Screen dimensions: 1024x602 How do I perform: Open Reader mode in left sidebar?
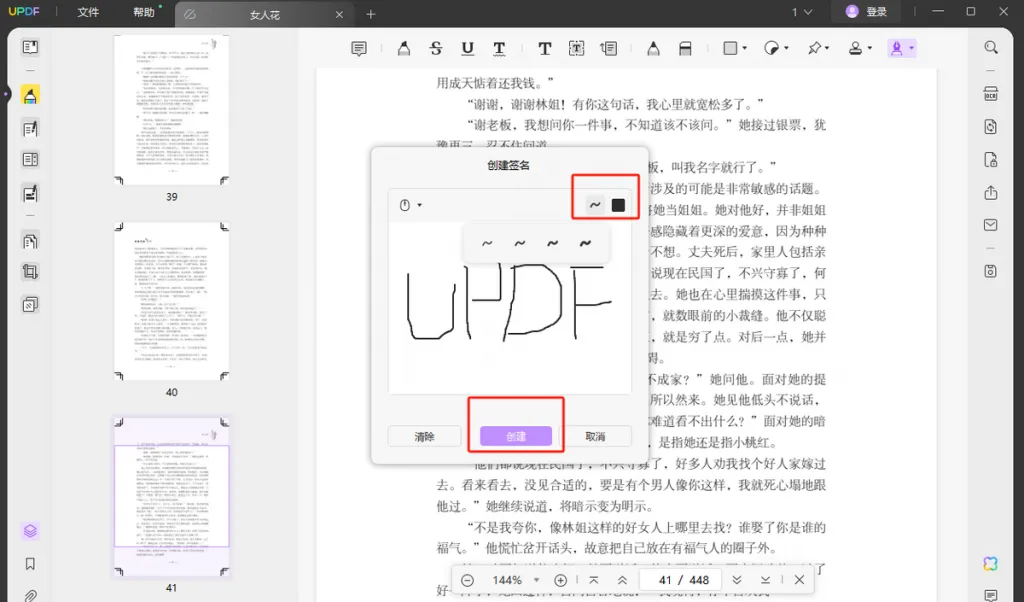point(30,47)
